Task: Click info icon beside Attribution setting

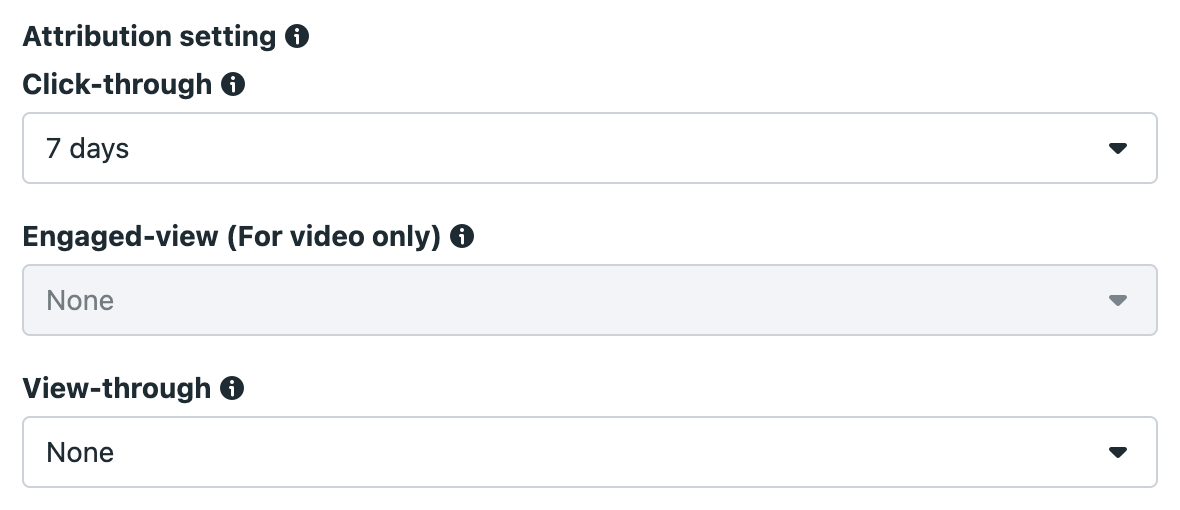Action: pyautogui.click(x=297, y=36)
